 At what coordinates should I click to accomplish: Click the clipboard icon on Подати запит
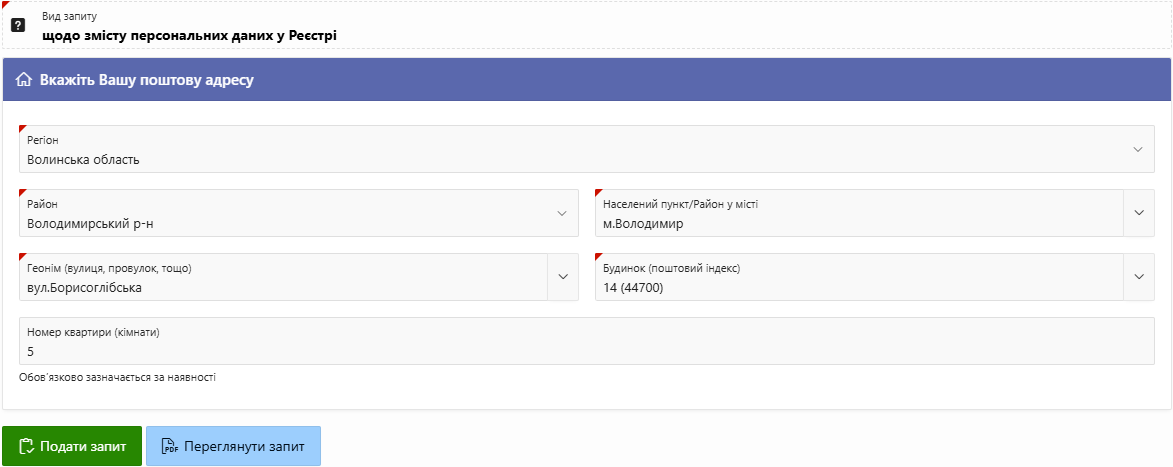[x=27, y=446]
